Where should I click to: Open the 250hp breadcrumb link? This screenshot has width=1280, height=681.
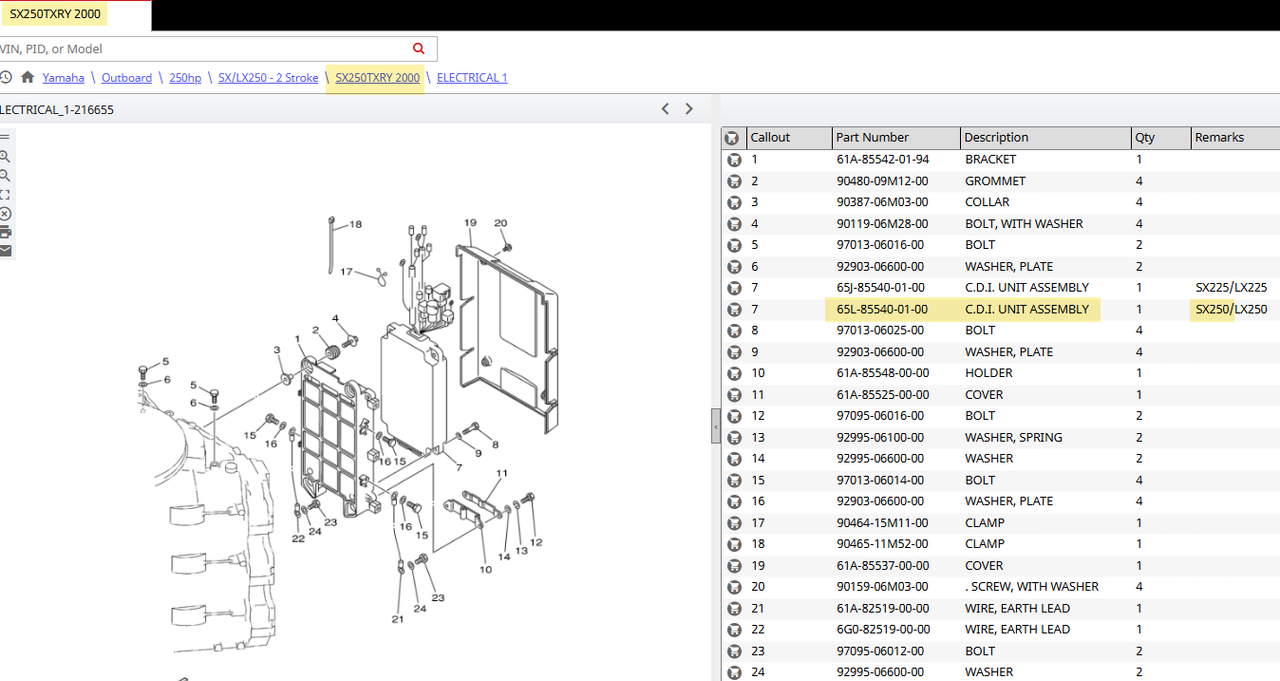[185, 77]
